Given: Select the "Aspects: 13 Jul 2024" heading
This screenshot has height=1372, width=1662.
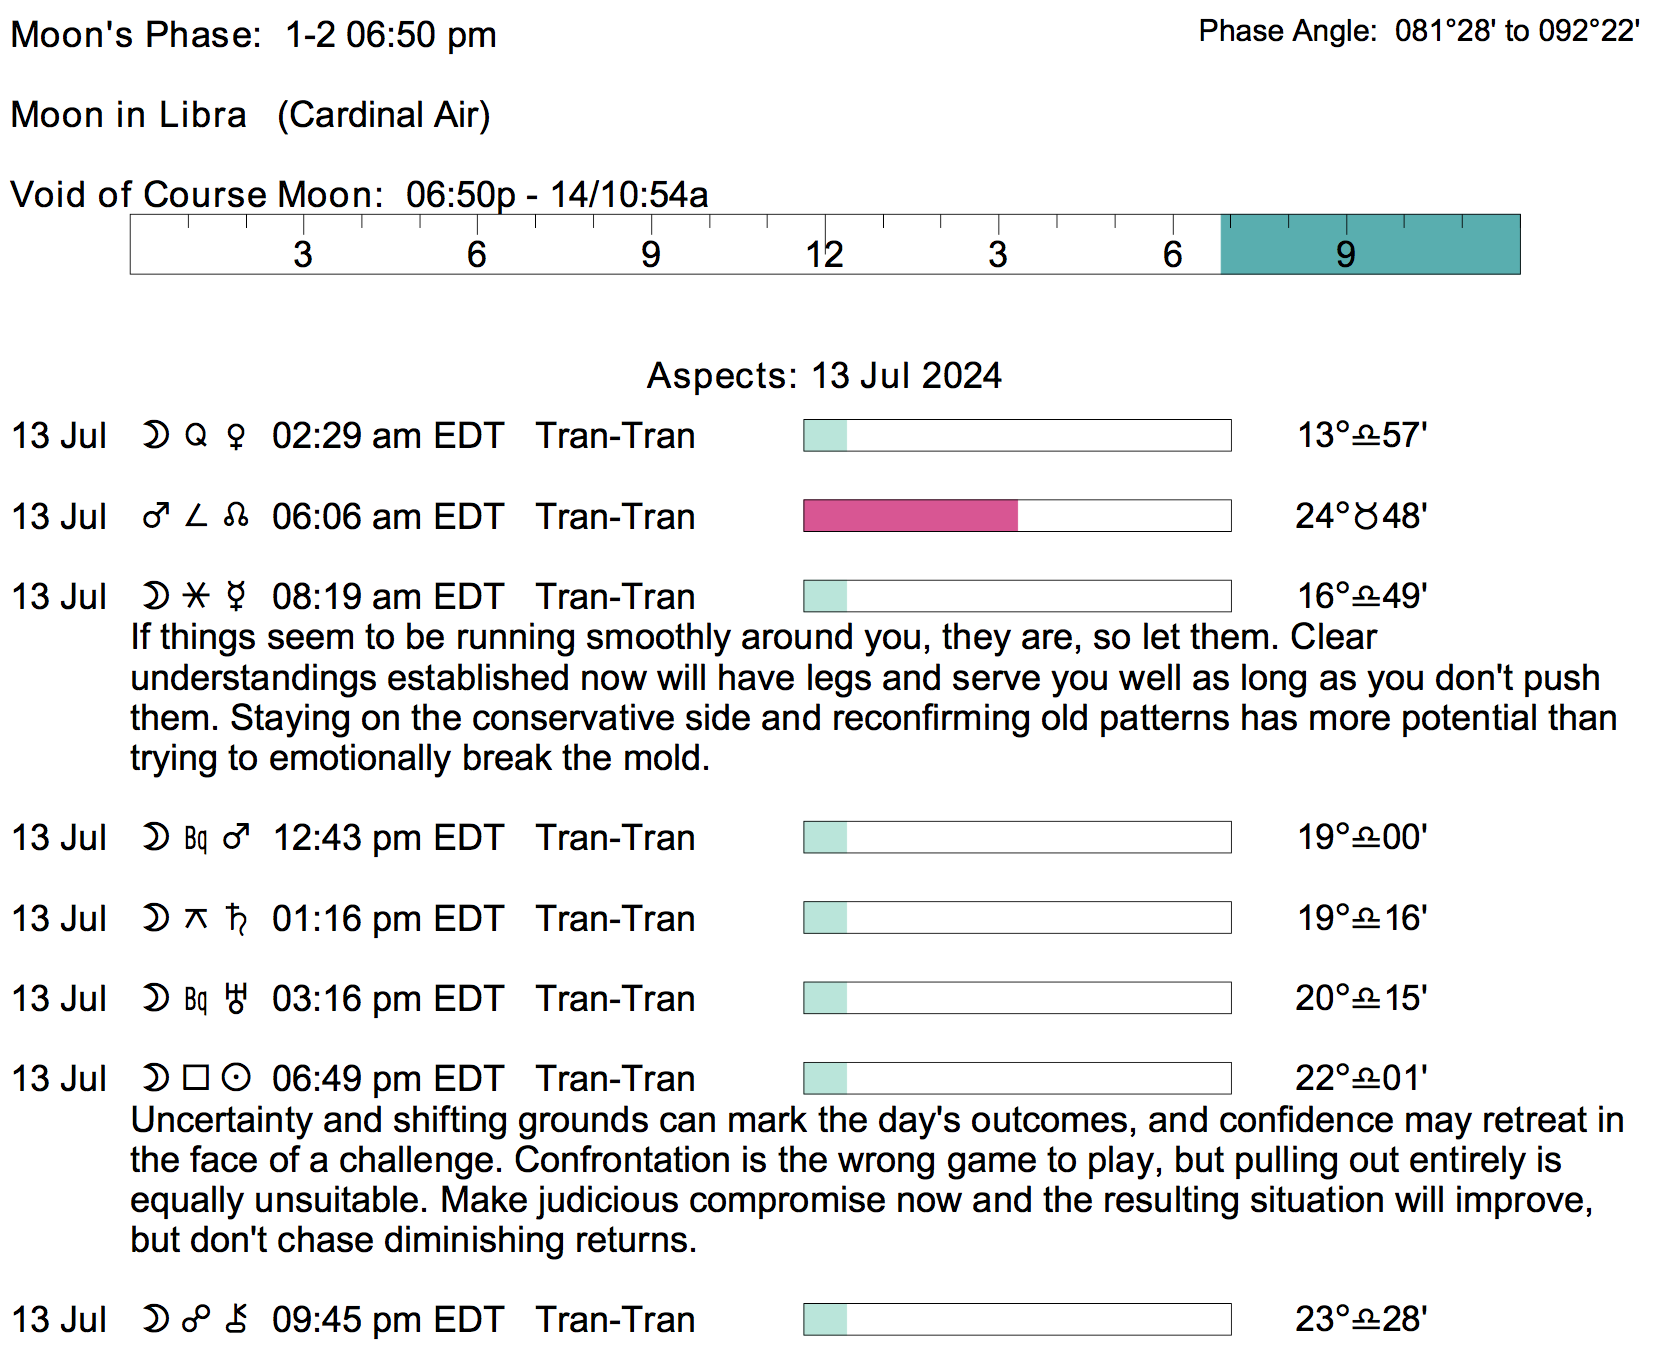Looking at the screenshot, I should pos(824,376).
